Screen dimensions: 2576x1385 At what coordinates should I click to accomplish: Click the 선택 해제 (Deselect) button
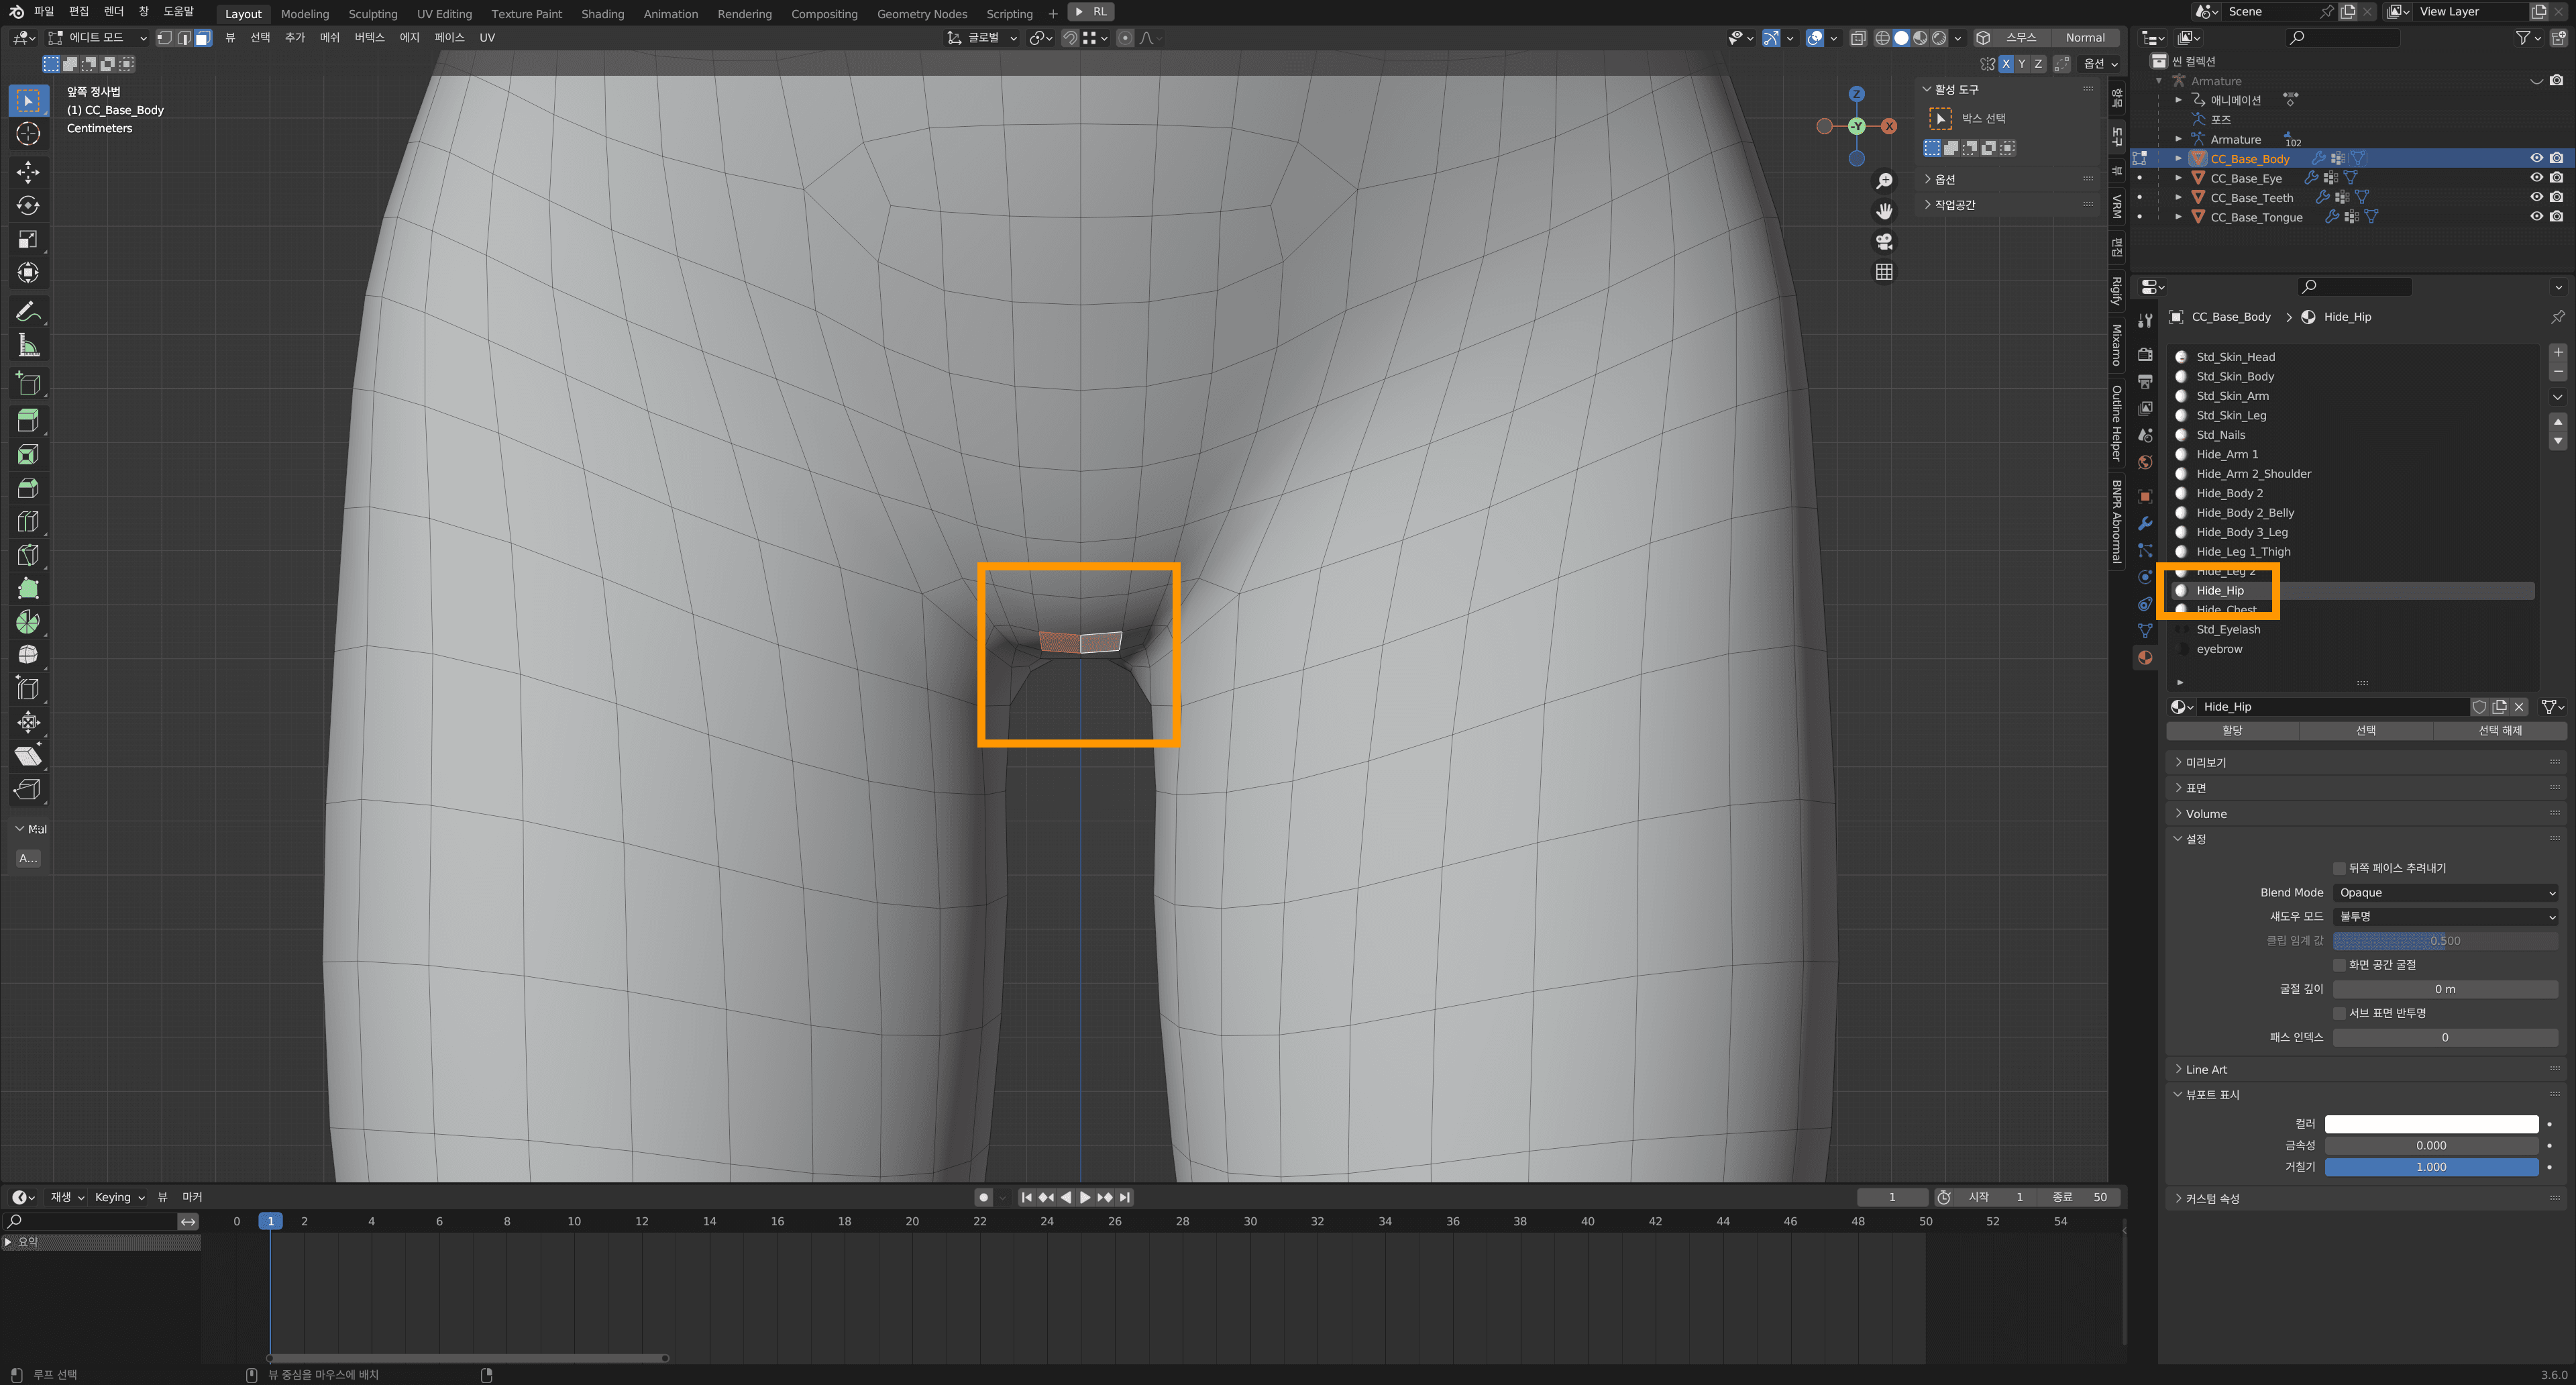[2499, 731]
